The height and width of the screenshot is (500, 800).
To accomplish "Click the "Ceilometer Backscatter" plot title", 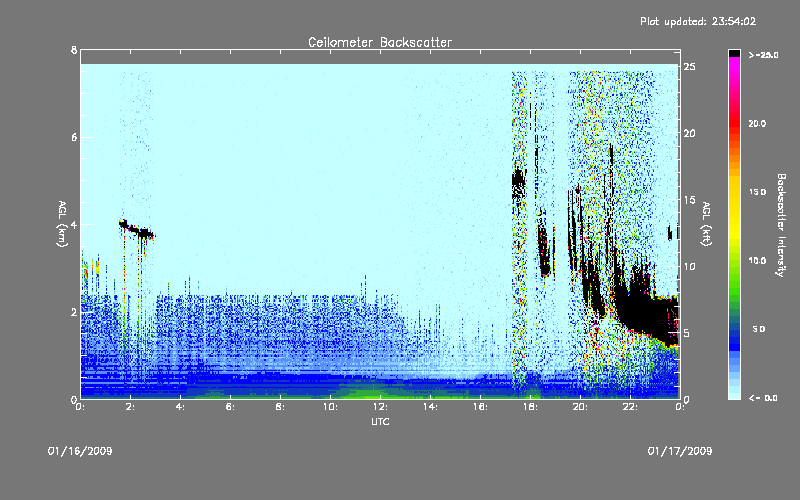I will [x=380, y=42].
